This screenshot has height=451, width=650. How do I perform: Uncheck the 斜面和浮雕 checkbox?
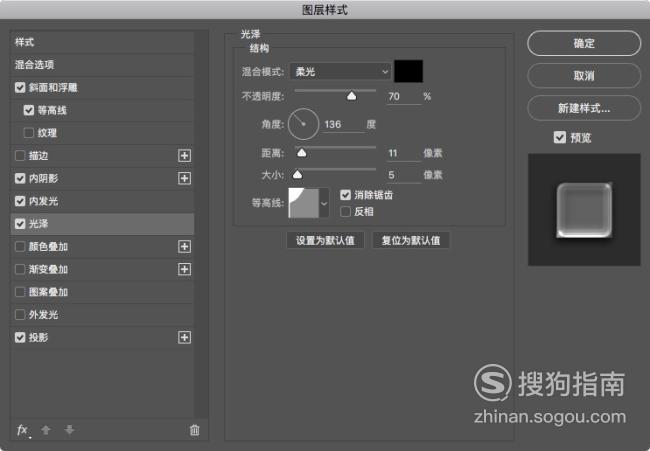(20, 87)
